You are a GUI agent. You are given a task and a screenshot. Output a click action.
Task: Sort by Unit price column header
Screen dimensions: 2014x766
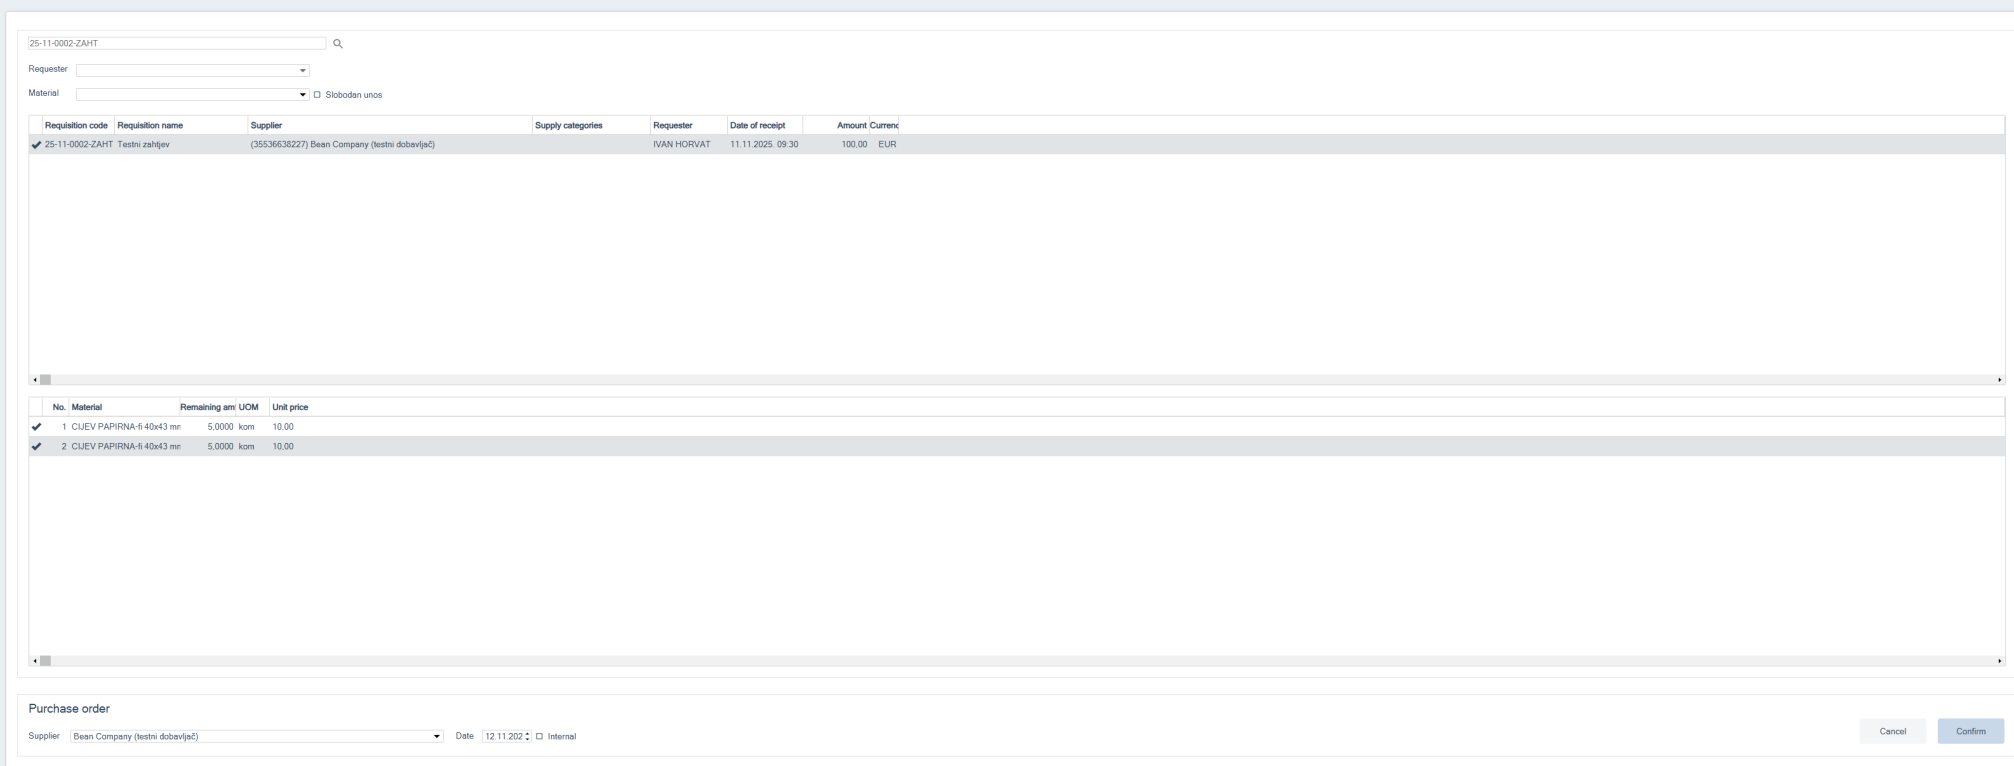(290, 408)
